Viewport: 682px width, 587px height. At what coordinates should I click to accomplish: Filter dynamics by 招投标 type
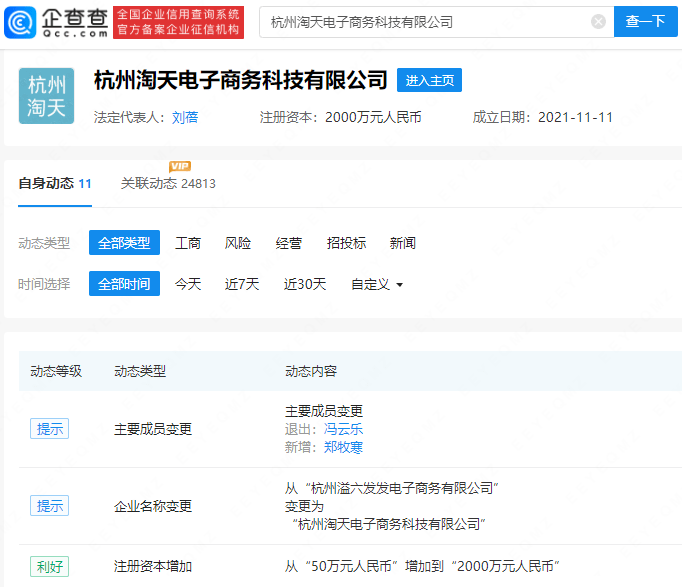[346, 243]
